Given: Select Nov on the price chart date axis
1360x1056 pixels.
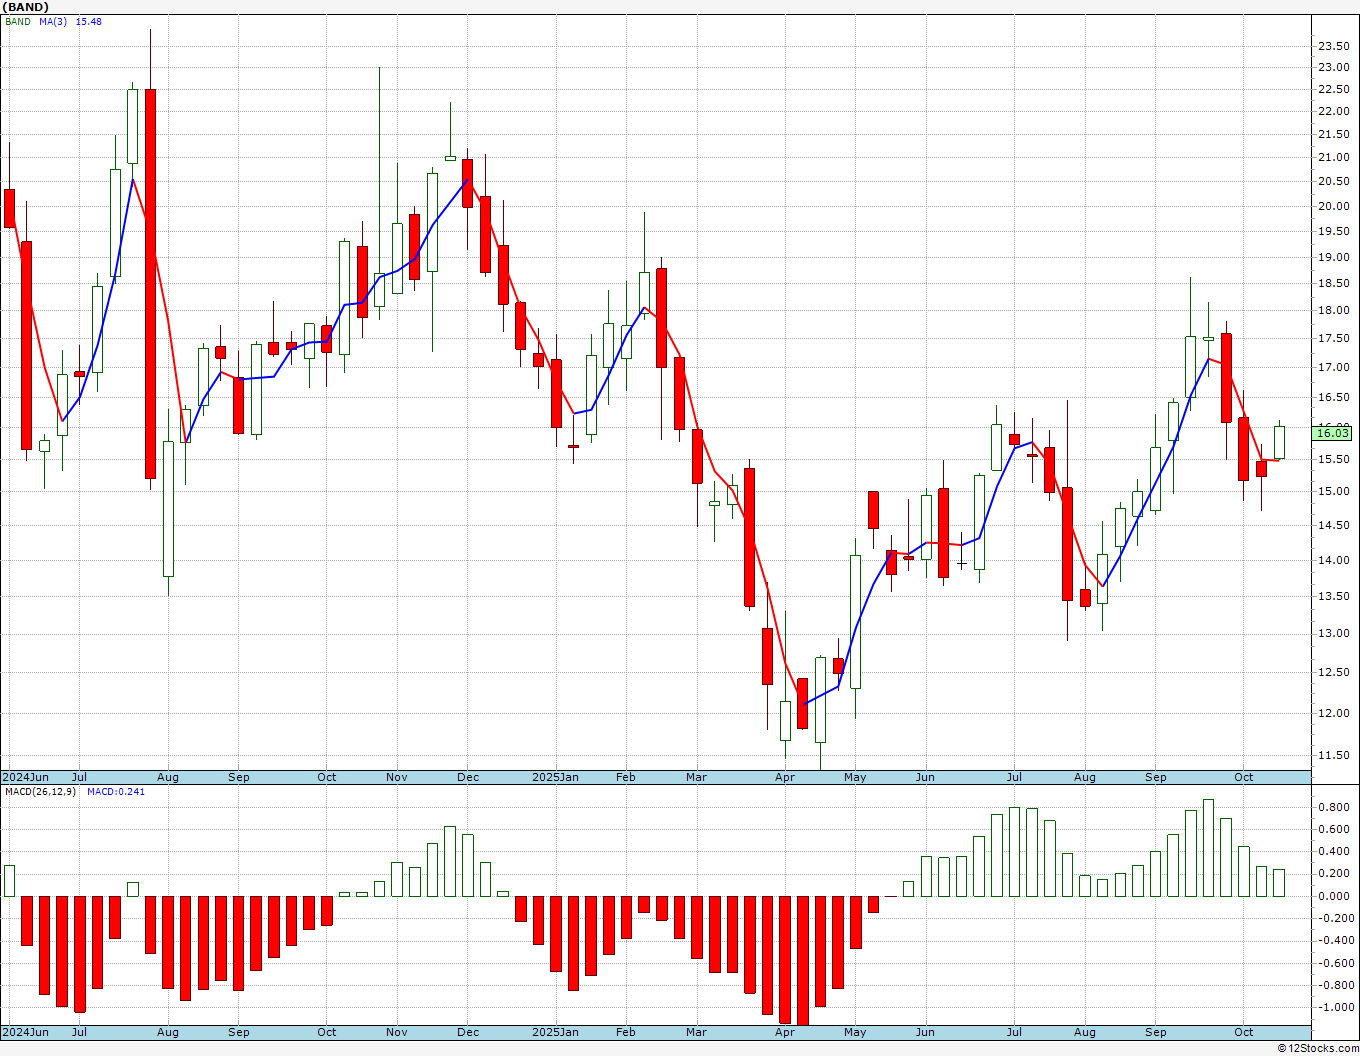Looking at the screenshot, I should point(396,777).
